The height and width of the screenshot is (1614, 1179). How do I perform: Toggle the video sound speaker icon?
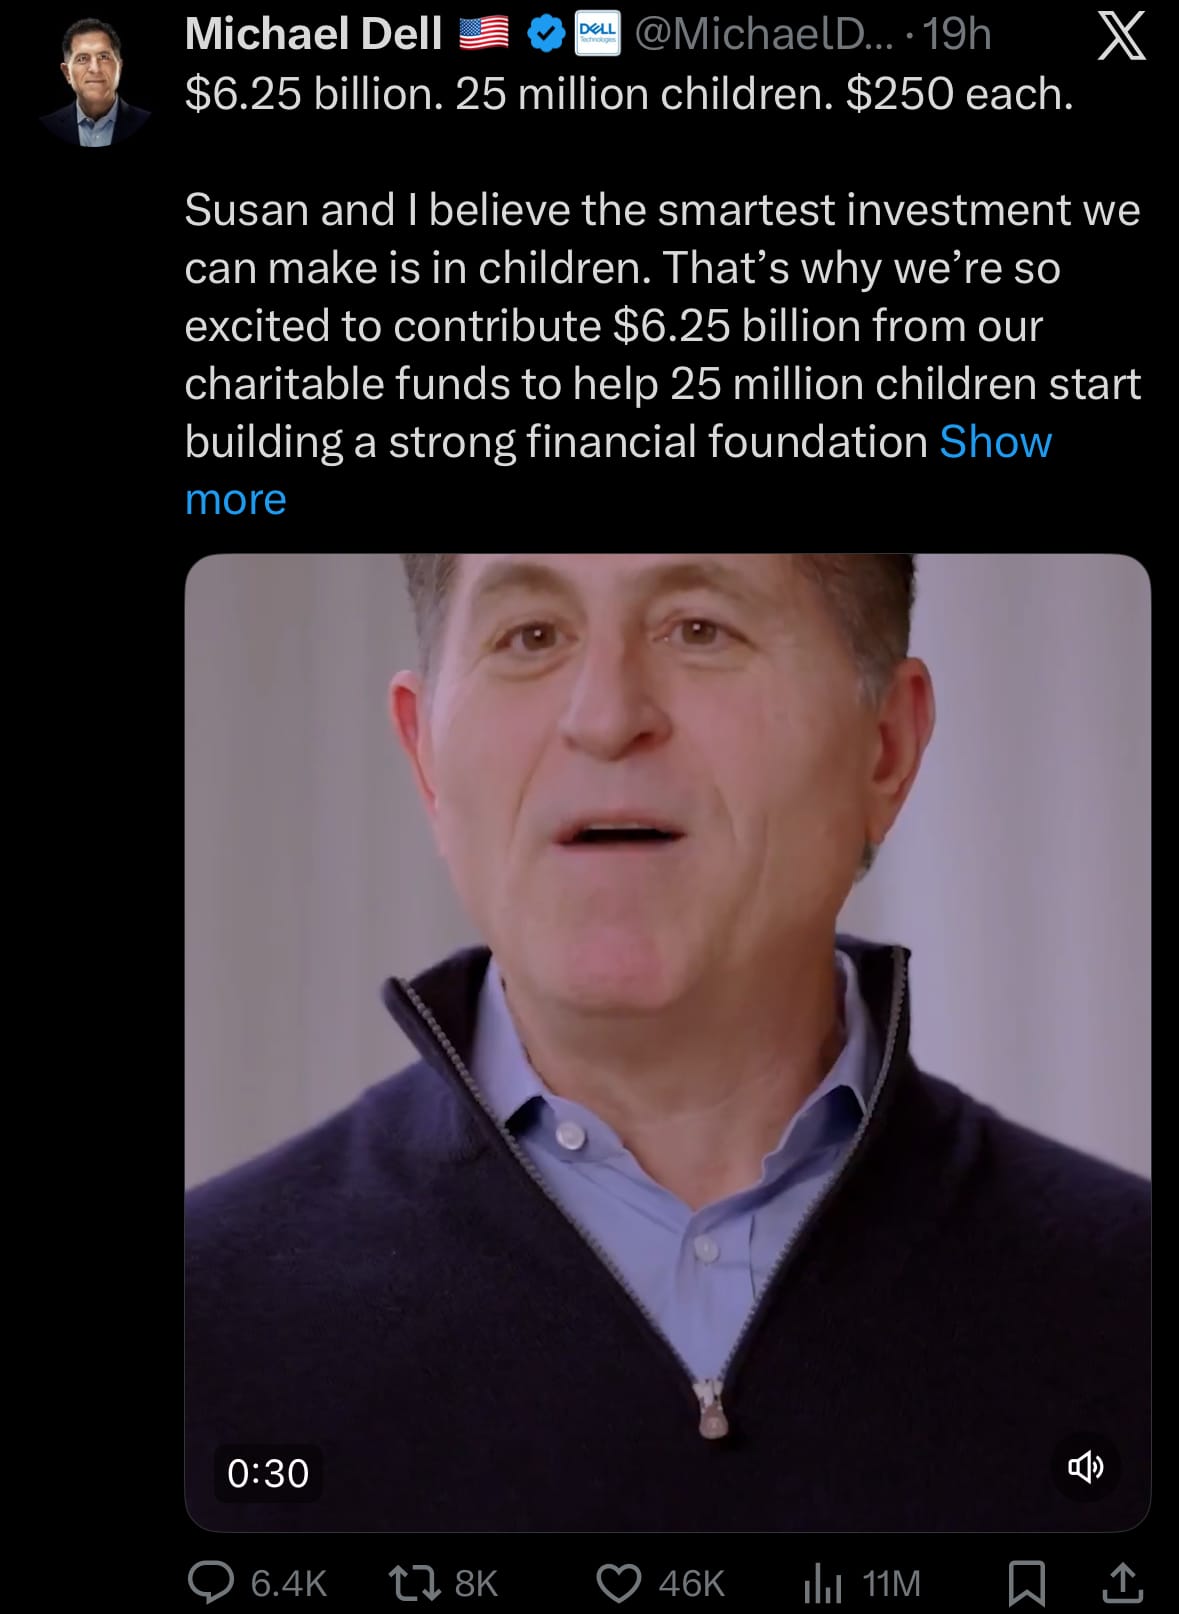point(1086,1467)
